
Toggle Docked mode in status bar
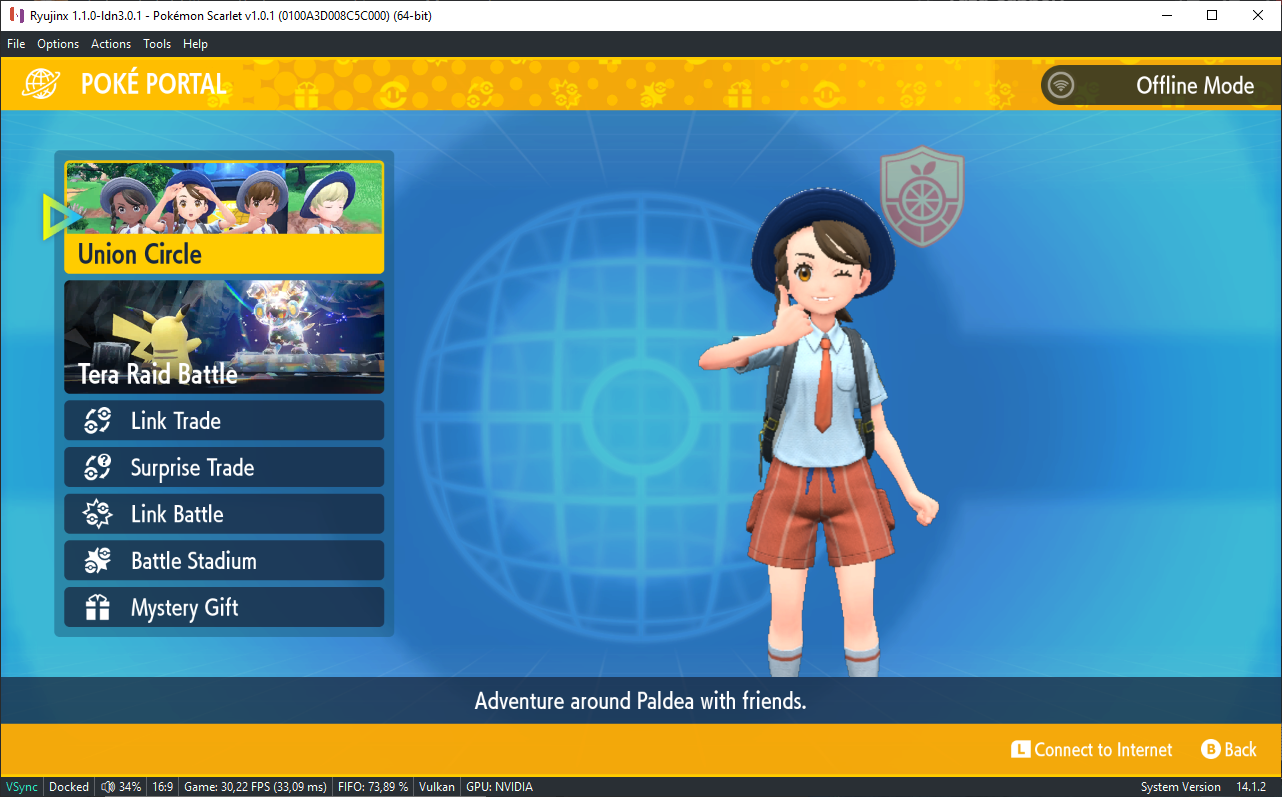pos(69,787)
